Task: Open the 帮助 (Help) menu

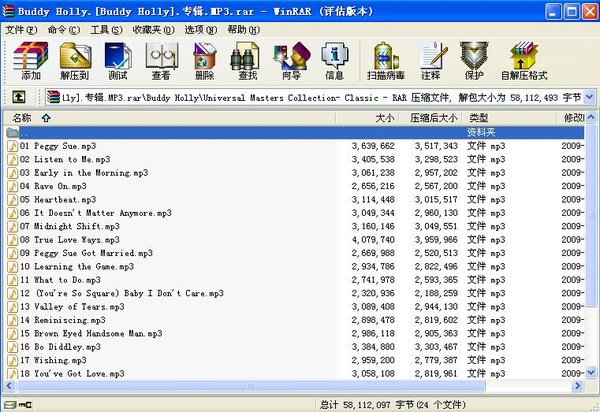Action: pos(244,30)
